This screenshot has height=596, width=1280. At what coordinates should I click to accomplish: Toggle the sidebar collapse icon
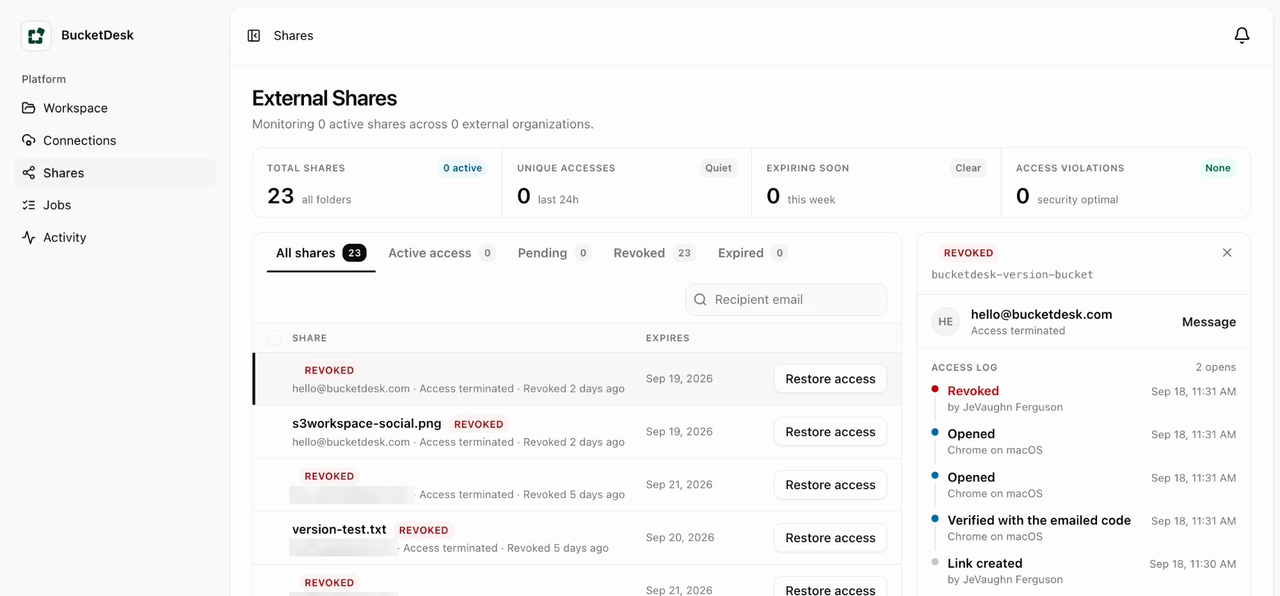pos(254,36)
